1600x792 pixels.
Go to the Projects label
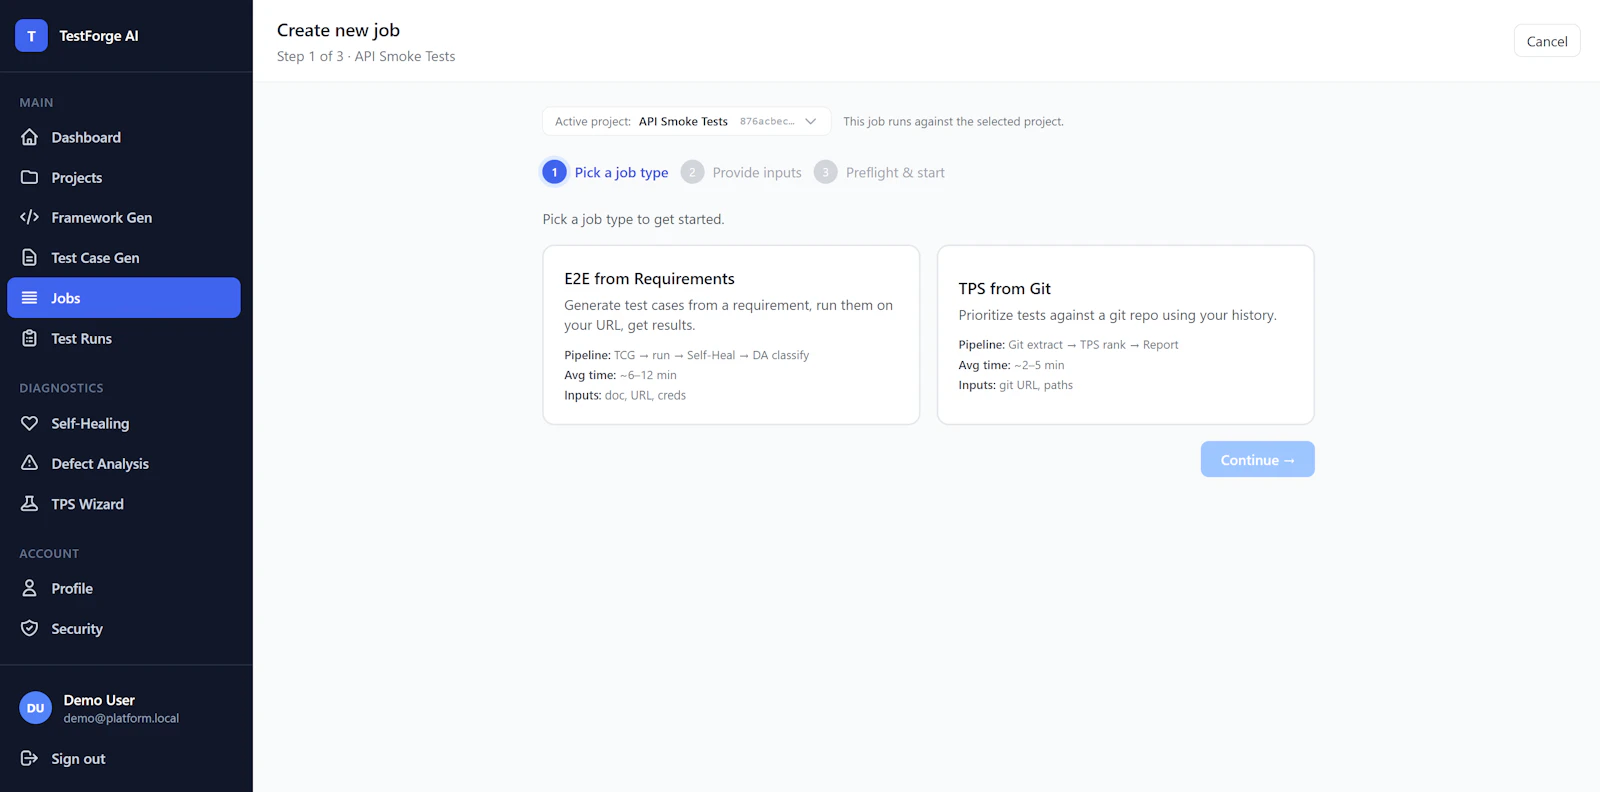77,177
